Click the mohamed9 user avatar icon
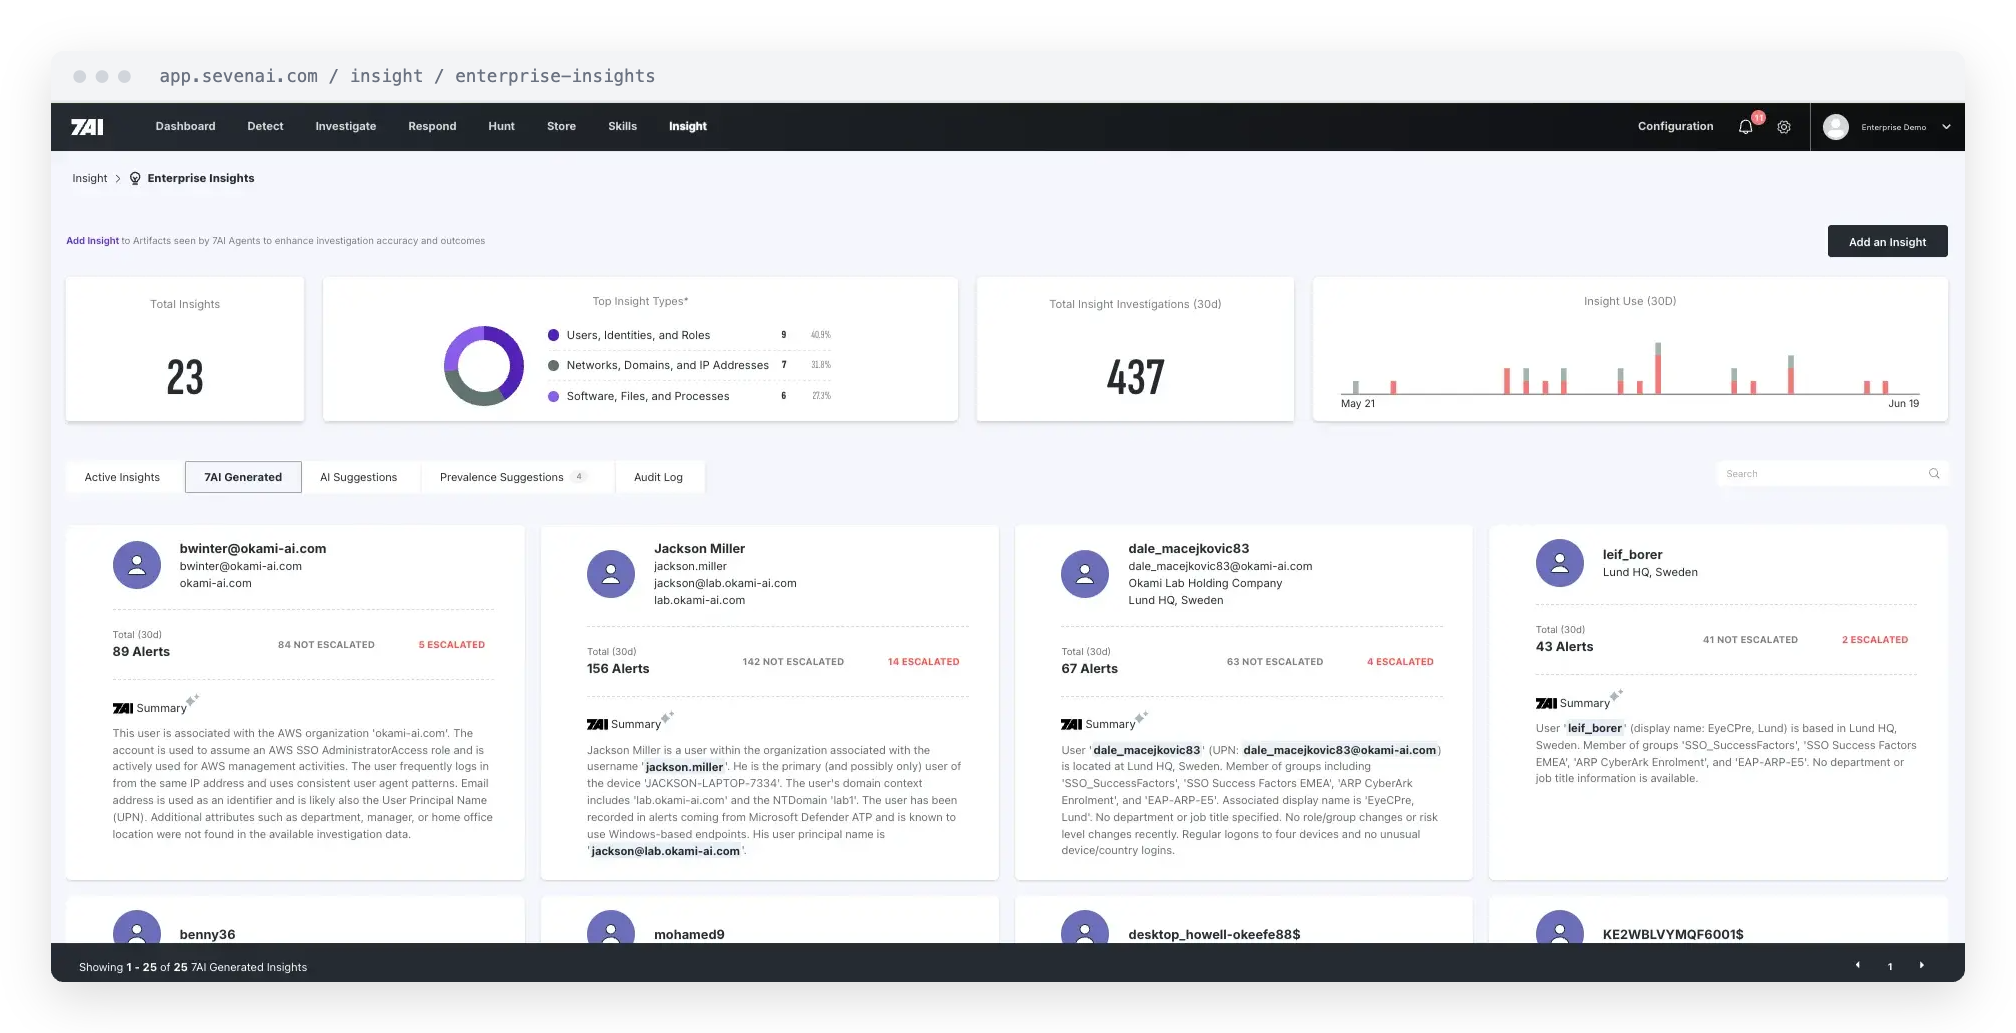Viewport: 2016px width, 1033px height. coord(611,927)
